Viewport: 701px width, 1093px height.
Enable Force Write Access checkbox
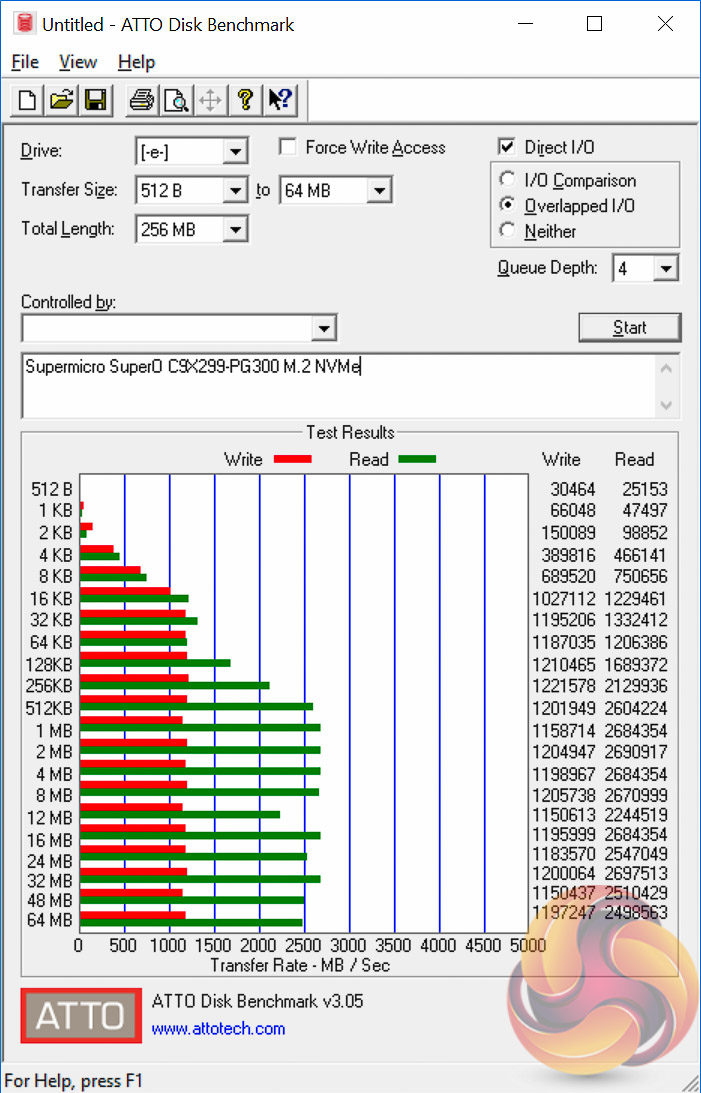[287, 147]
